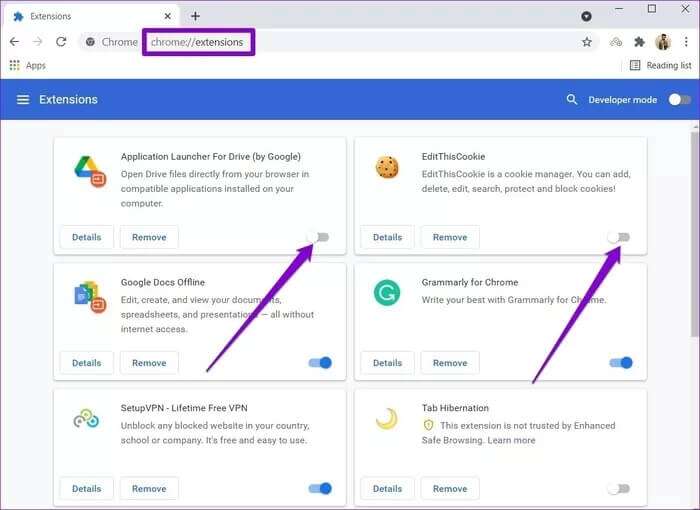Click the shield warning icon under Tab Hibernation
The width and height of the screenshot is (700, 510).
coord(428,425)
